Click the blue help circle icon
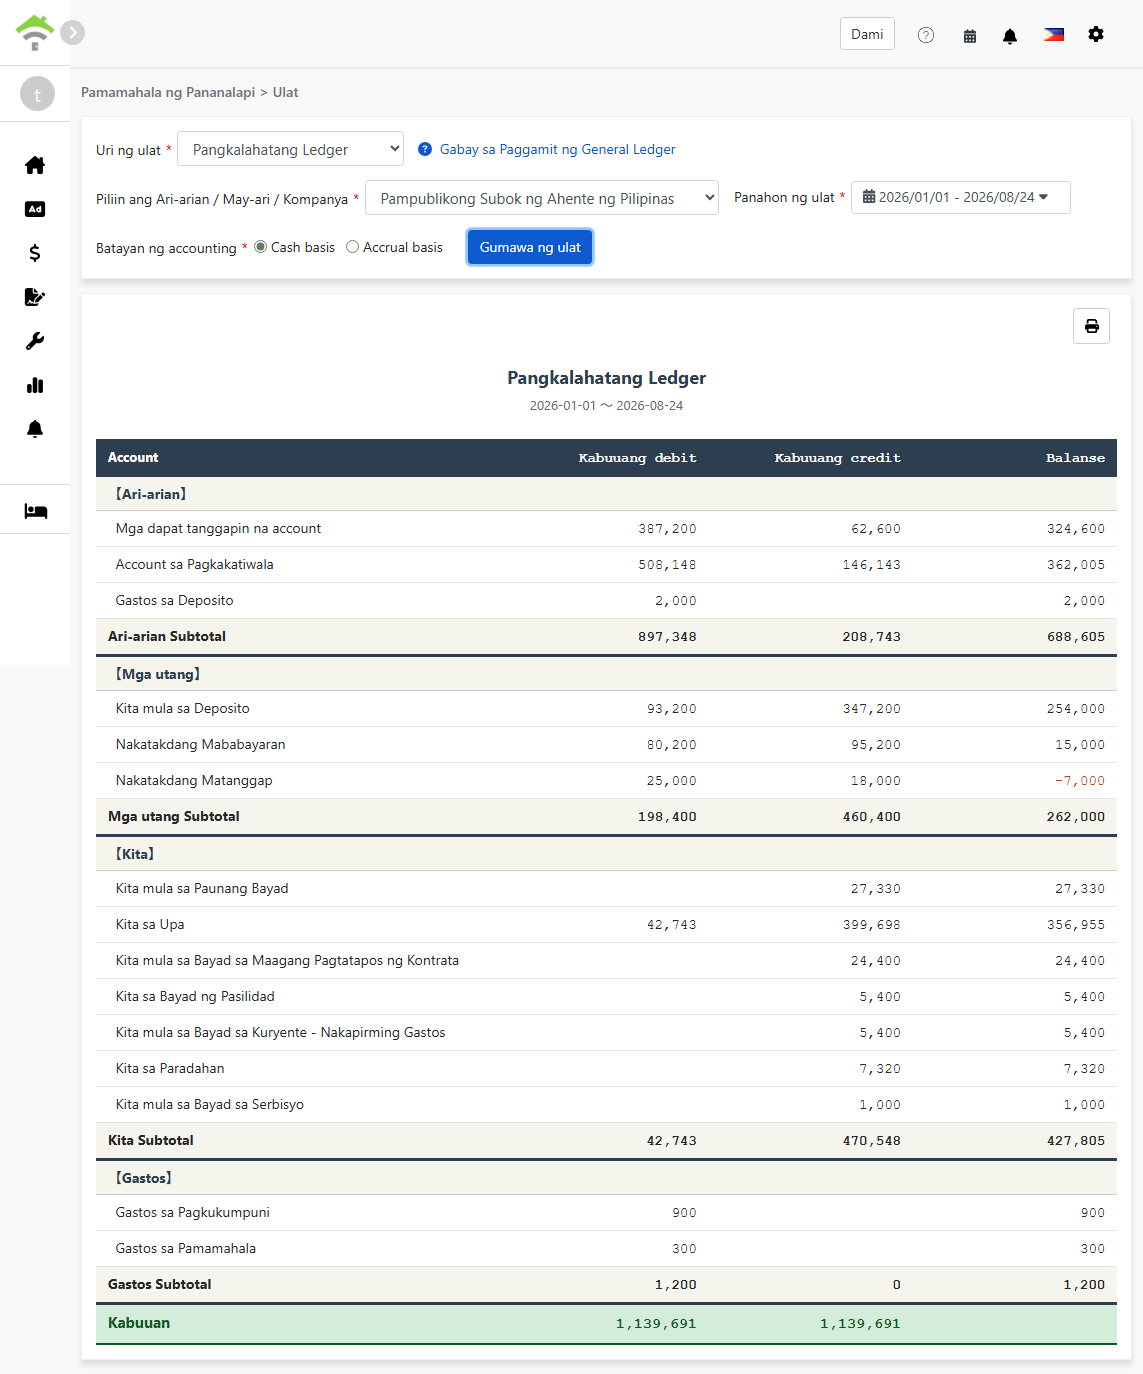The width and height of the screenshot is (1143, 1374). [425, 149]
